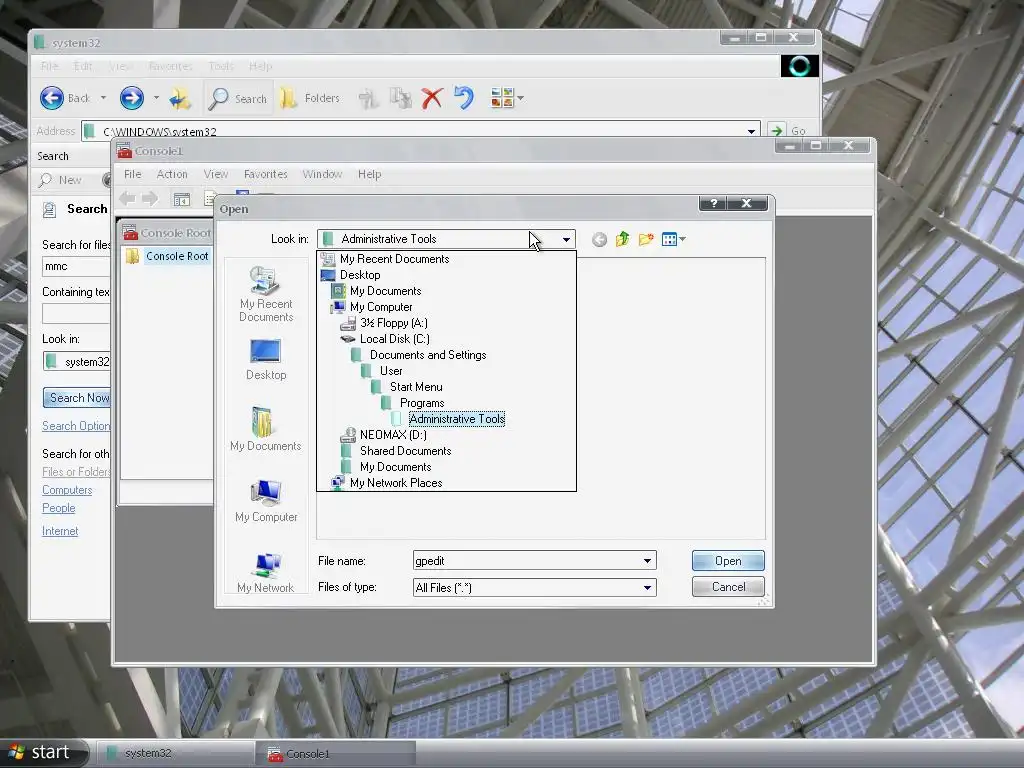Click Console1 toolbar forward arrow
The image size is (1024, 768).
pyautogui.click(x=150, y=199)
